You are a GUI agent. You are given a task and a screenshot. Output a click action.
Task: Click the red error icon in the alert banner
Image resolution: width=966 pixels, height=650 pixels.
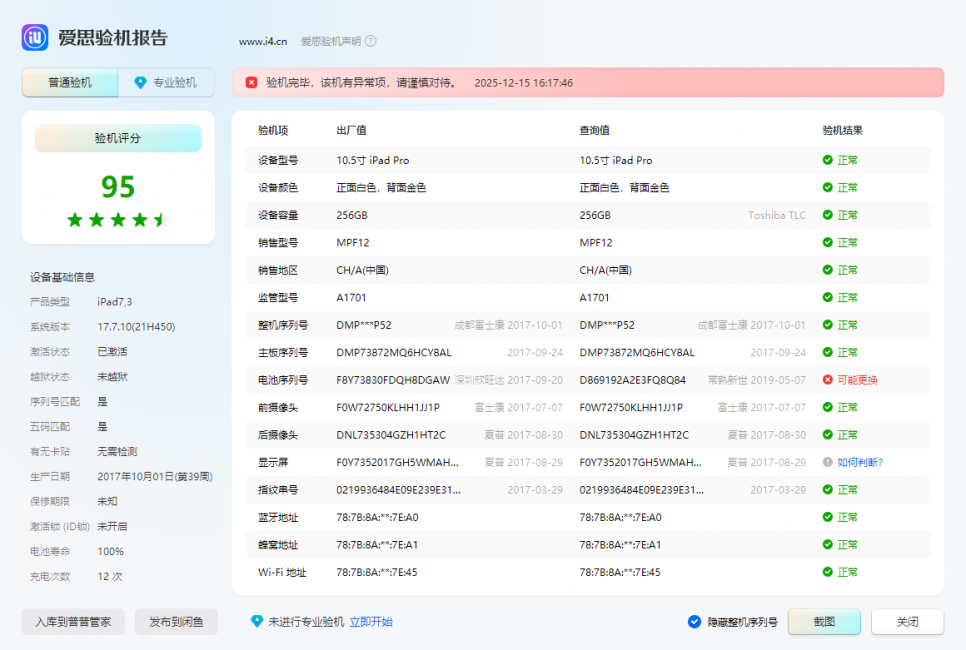pyautogui.click(x=249, y=83)
